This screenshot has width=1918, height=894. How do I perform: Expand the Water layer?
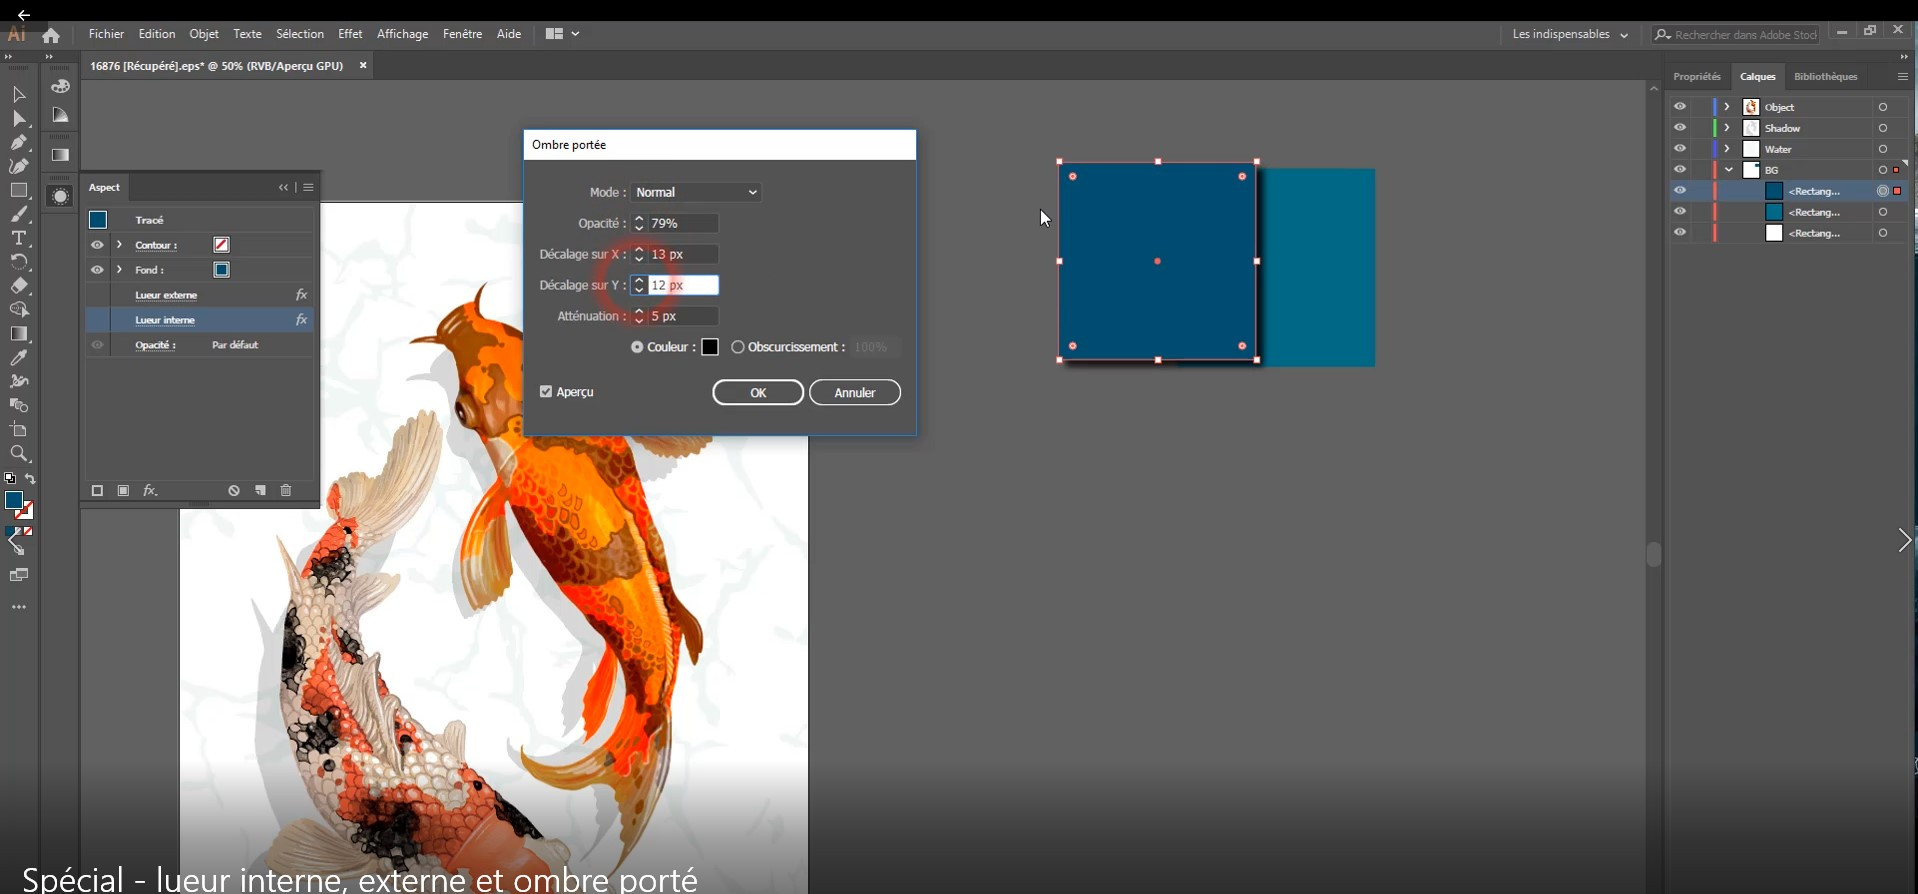(1727, 149)
